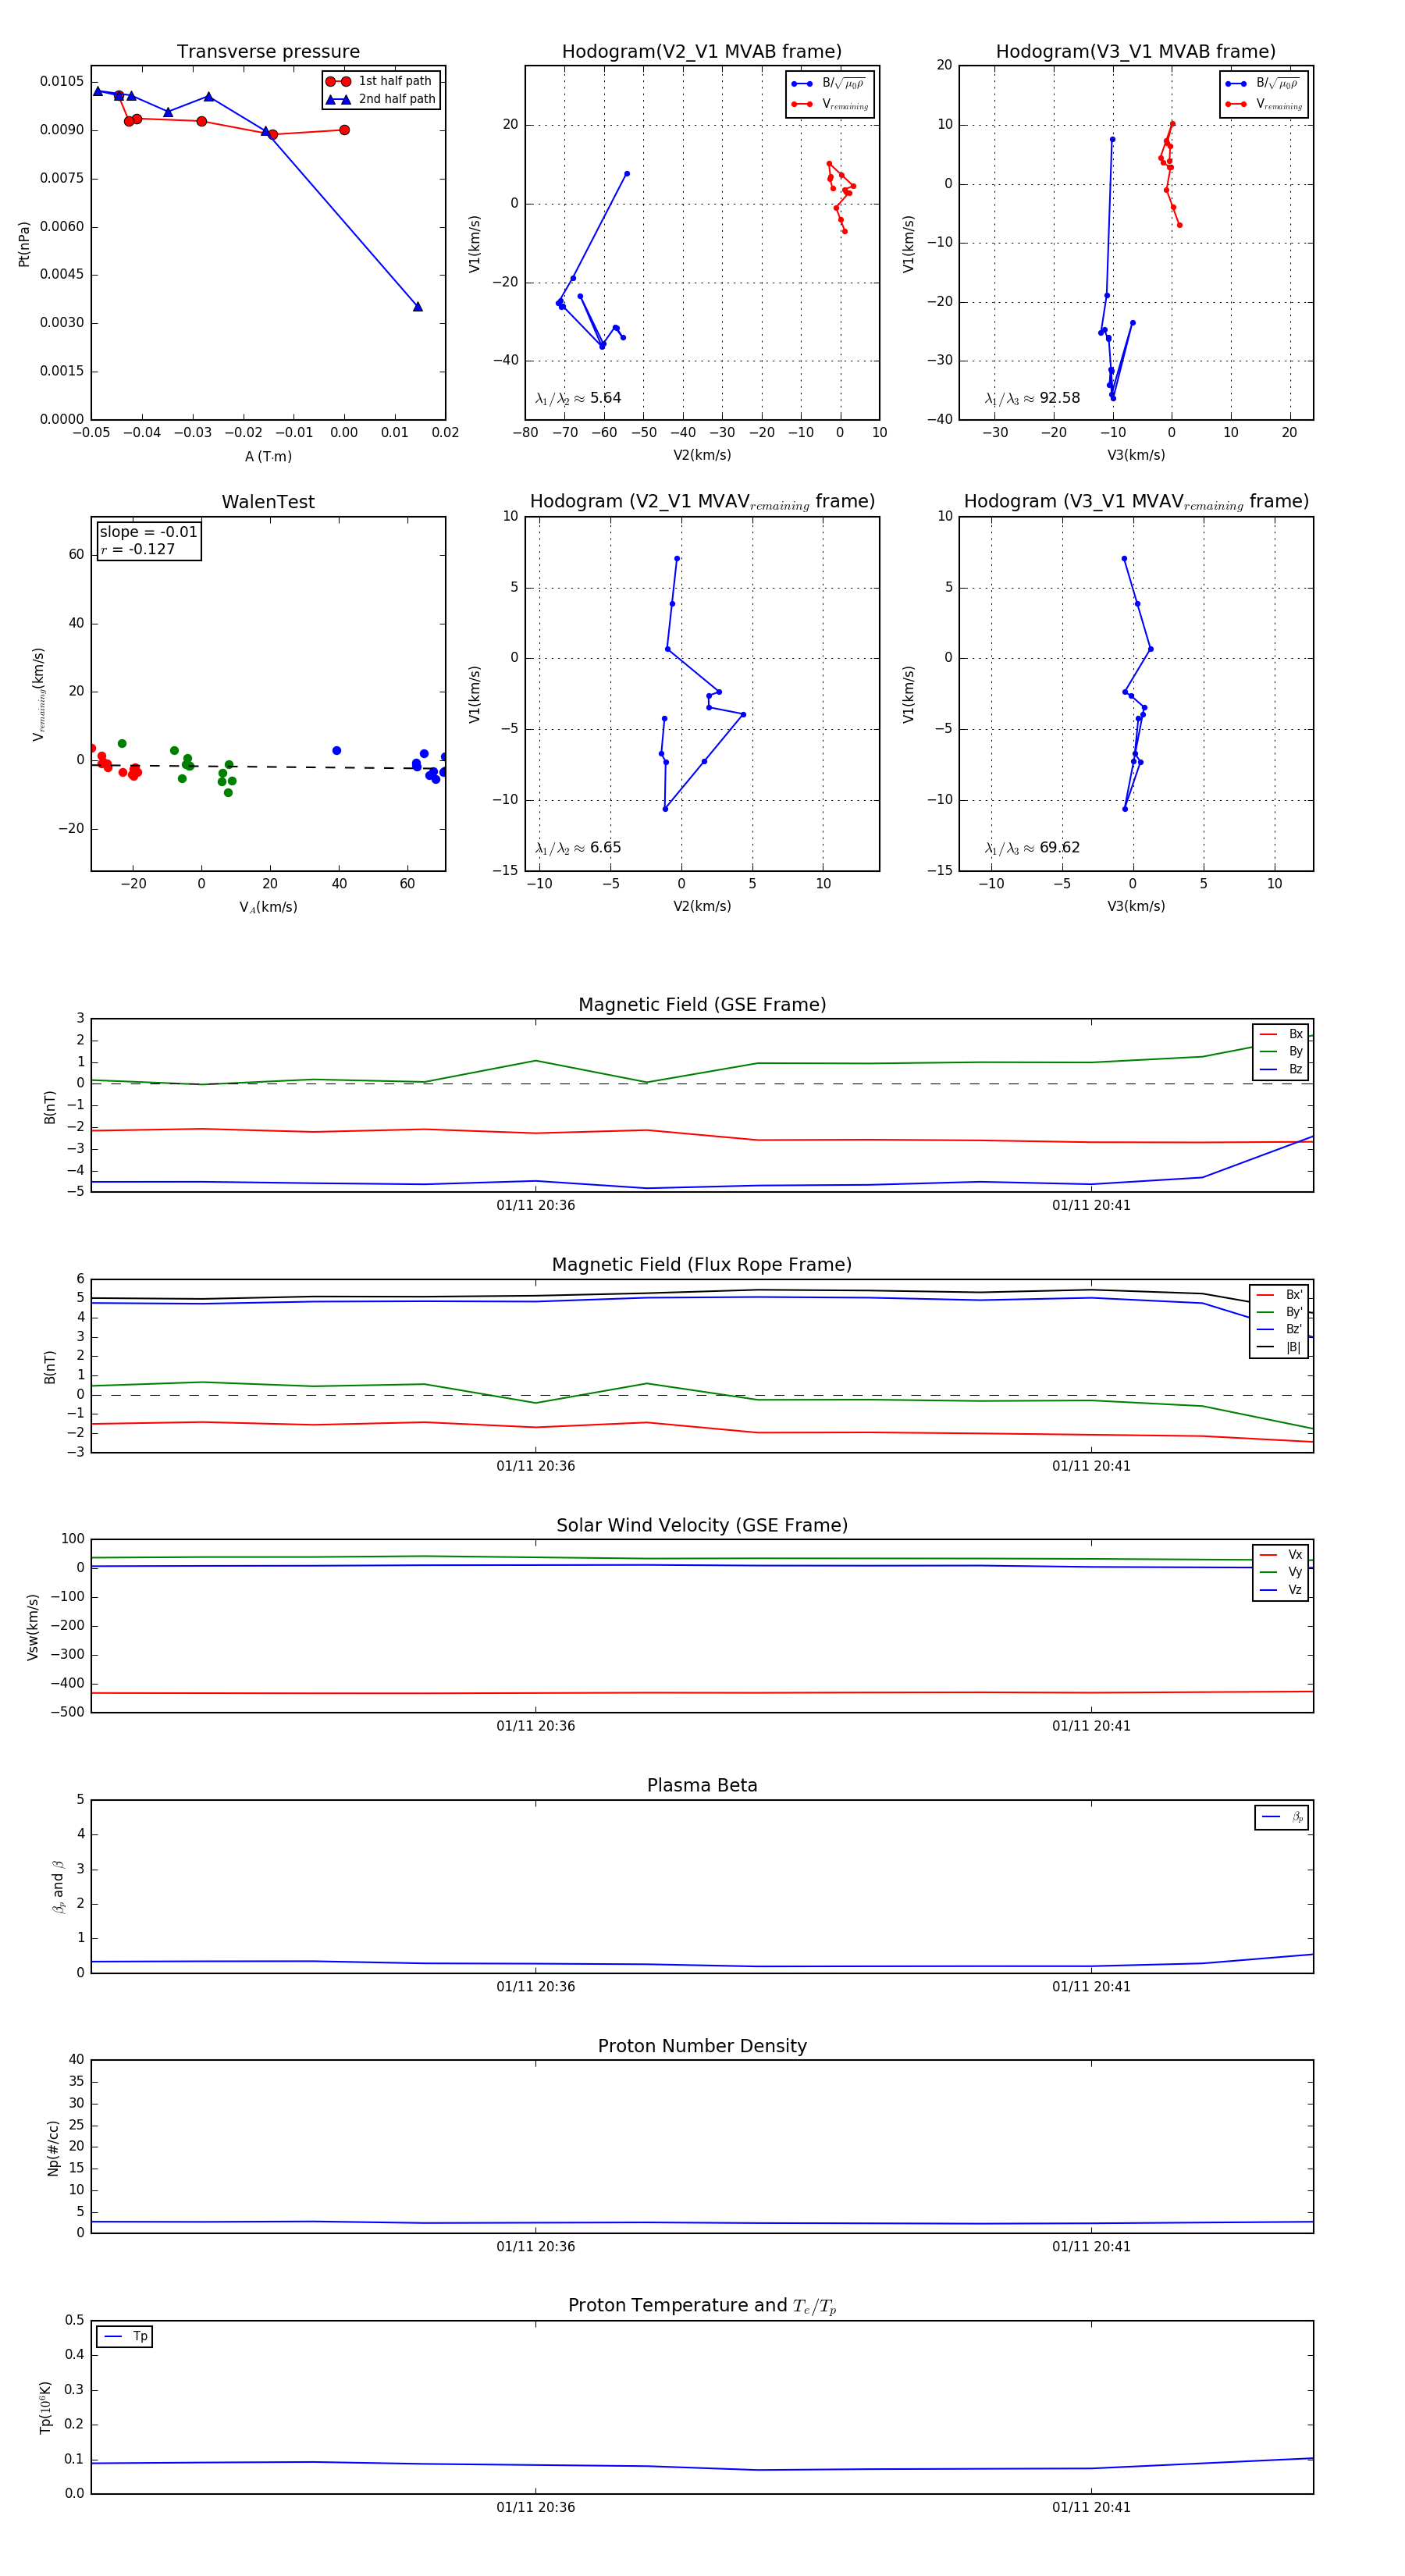Click the eigenvalue ratio label ending in 69.62
This screenshot has width=1405, height=2576.
tap(1032, 848)
